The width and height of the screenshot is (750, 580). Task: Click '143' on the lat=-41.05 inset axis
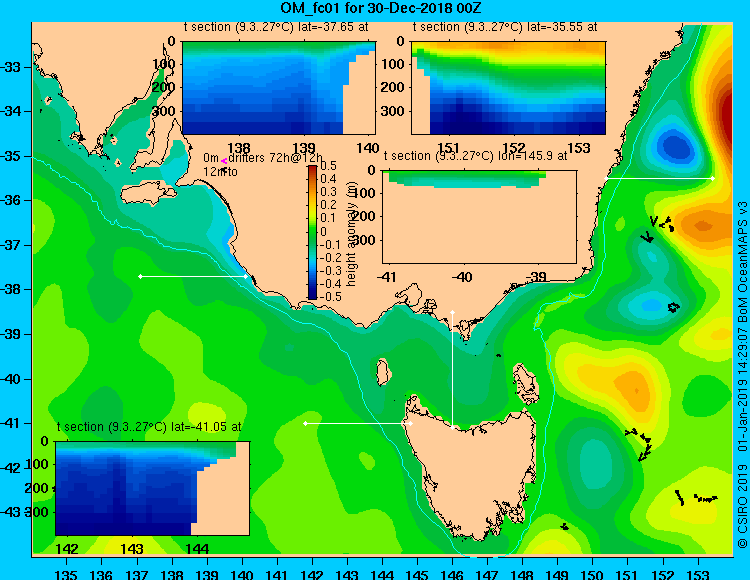click(132, 549)
